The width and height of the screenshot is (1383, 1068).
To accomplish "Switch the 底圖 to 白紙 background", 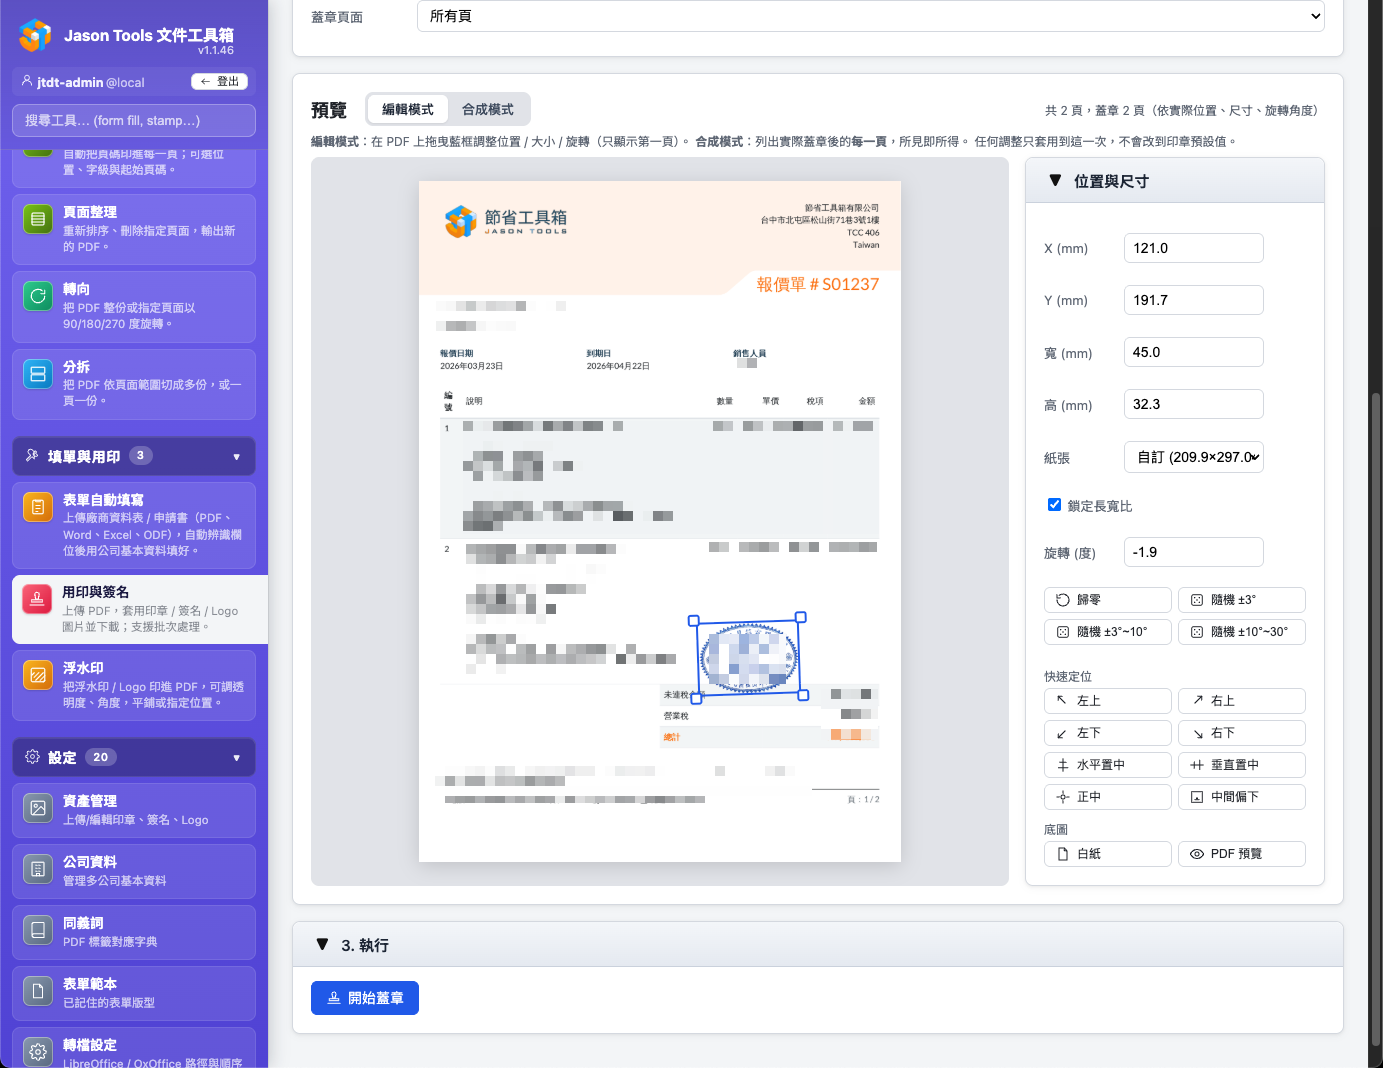I will 1107,853.
